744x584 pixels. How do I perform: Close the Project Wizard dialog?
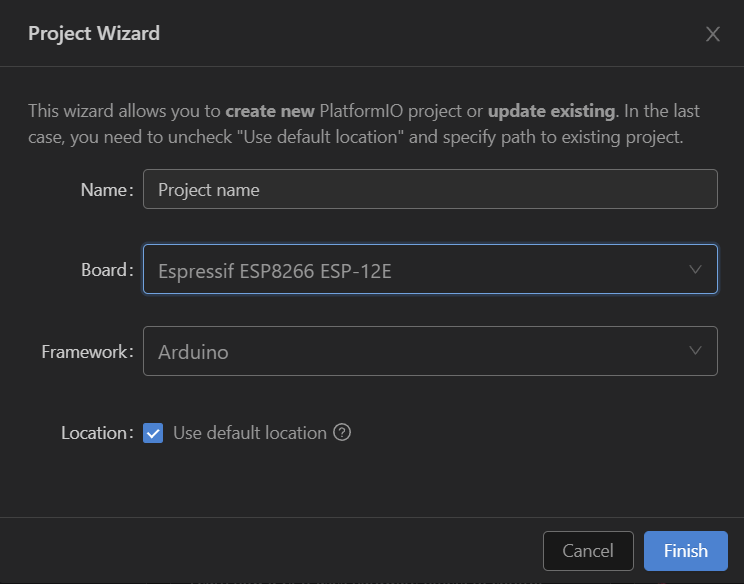pos(713,34)
